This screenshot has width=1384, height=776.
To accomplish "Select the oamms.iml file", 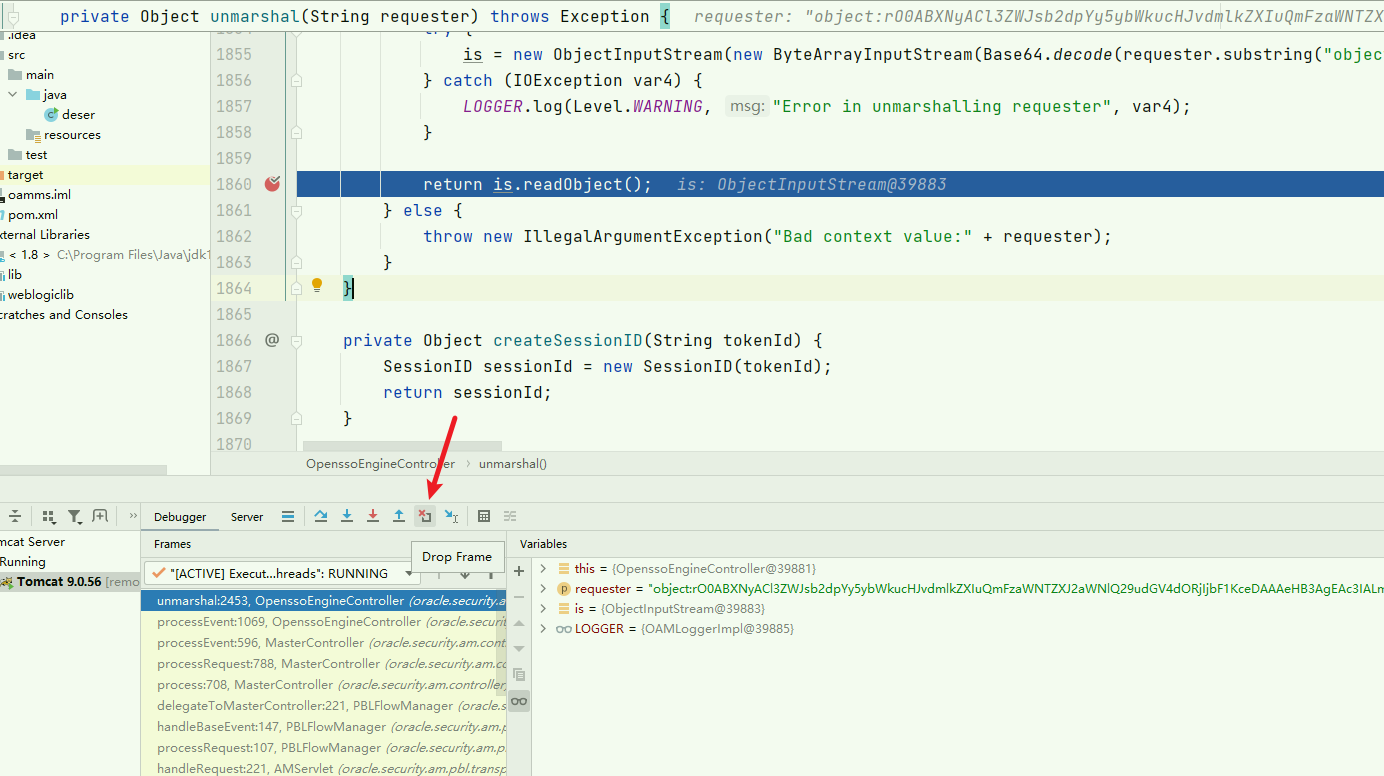I will 39,195.
